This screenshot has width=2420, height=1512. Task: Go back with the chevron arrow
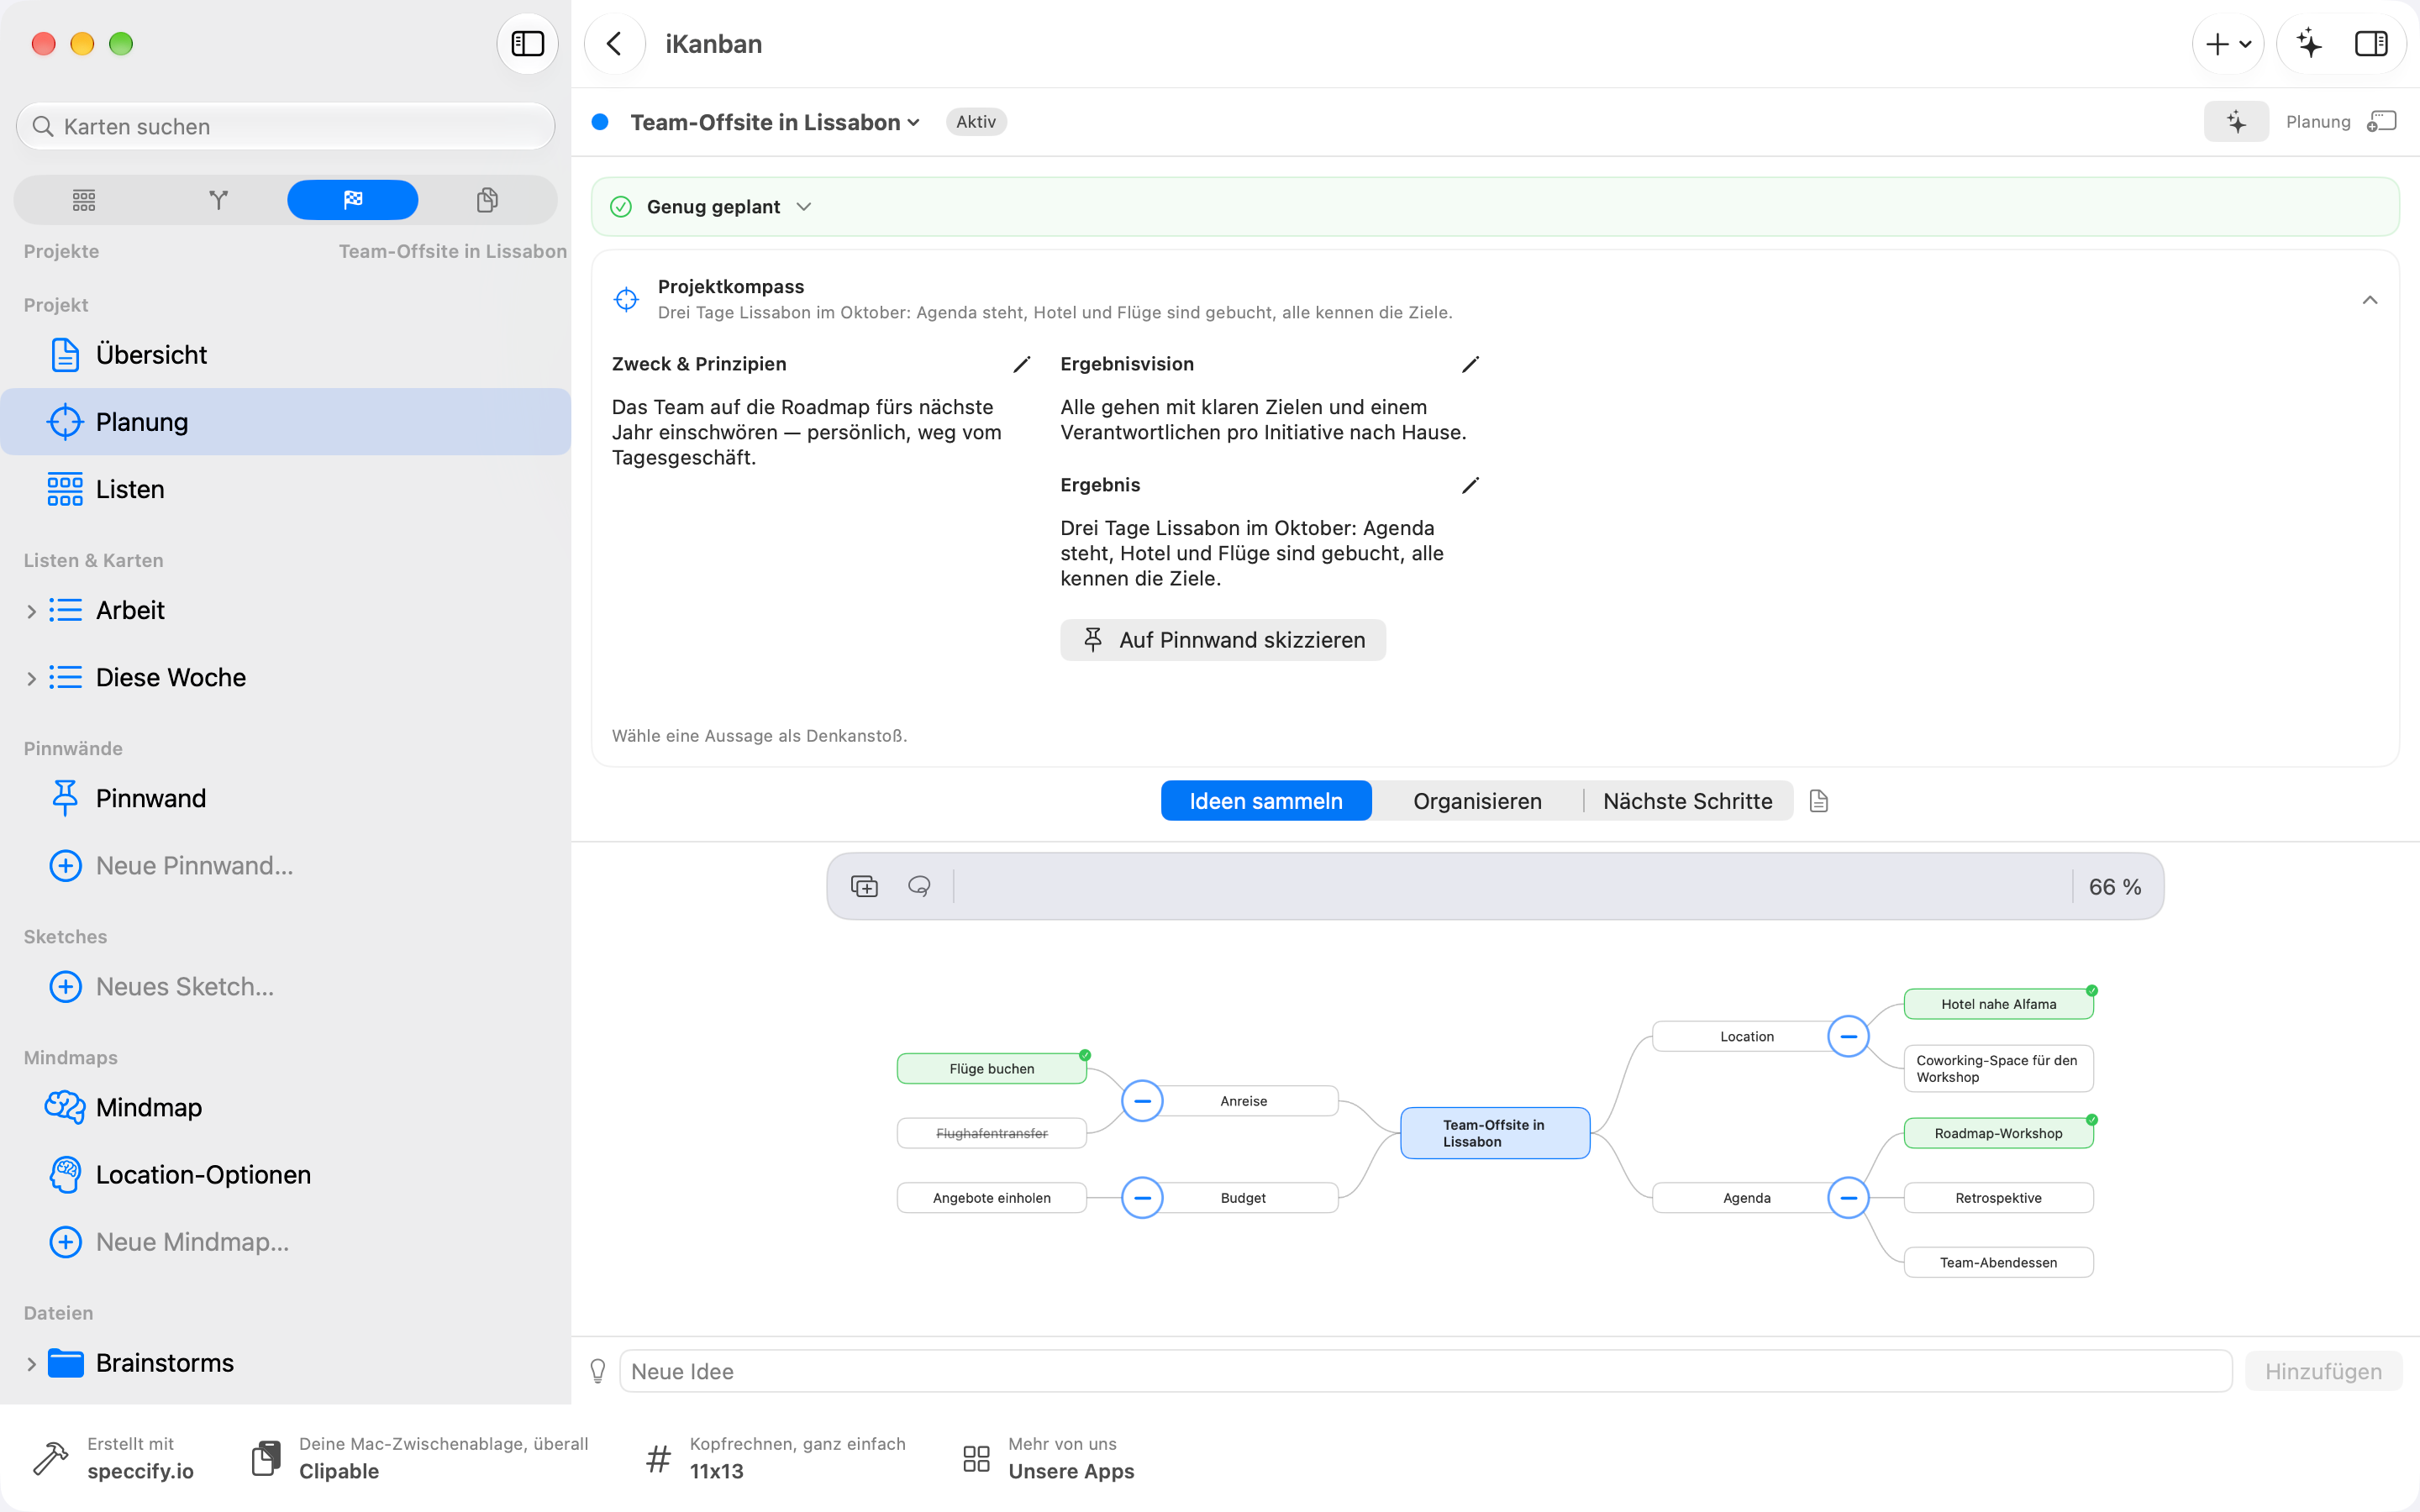pyautogui.click(x=614, y=44)
